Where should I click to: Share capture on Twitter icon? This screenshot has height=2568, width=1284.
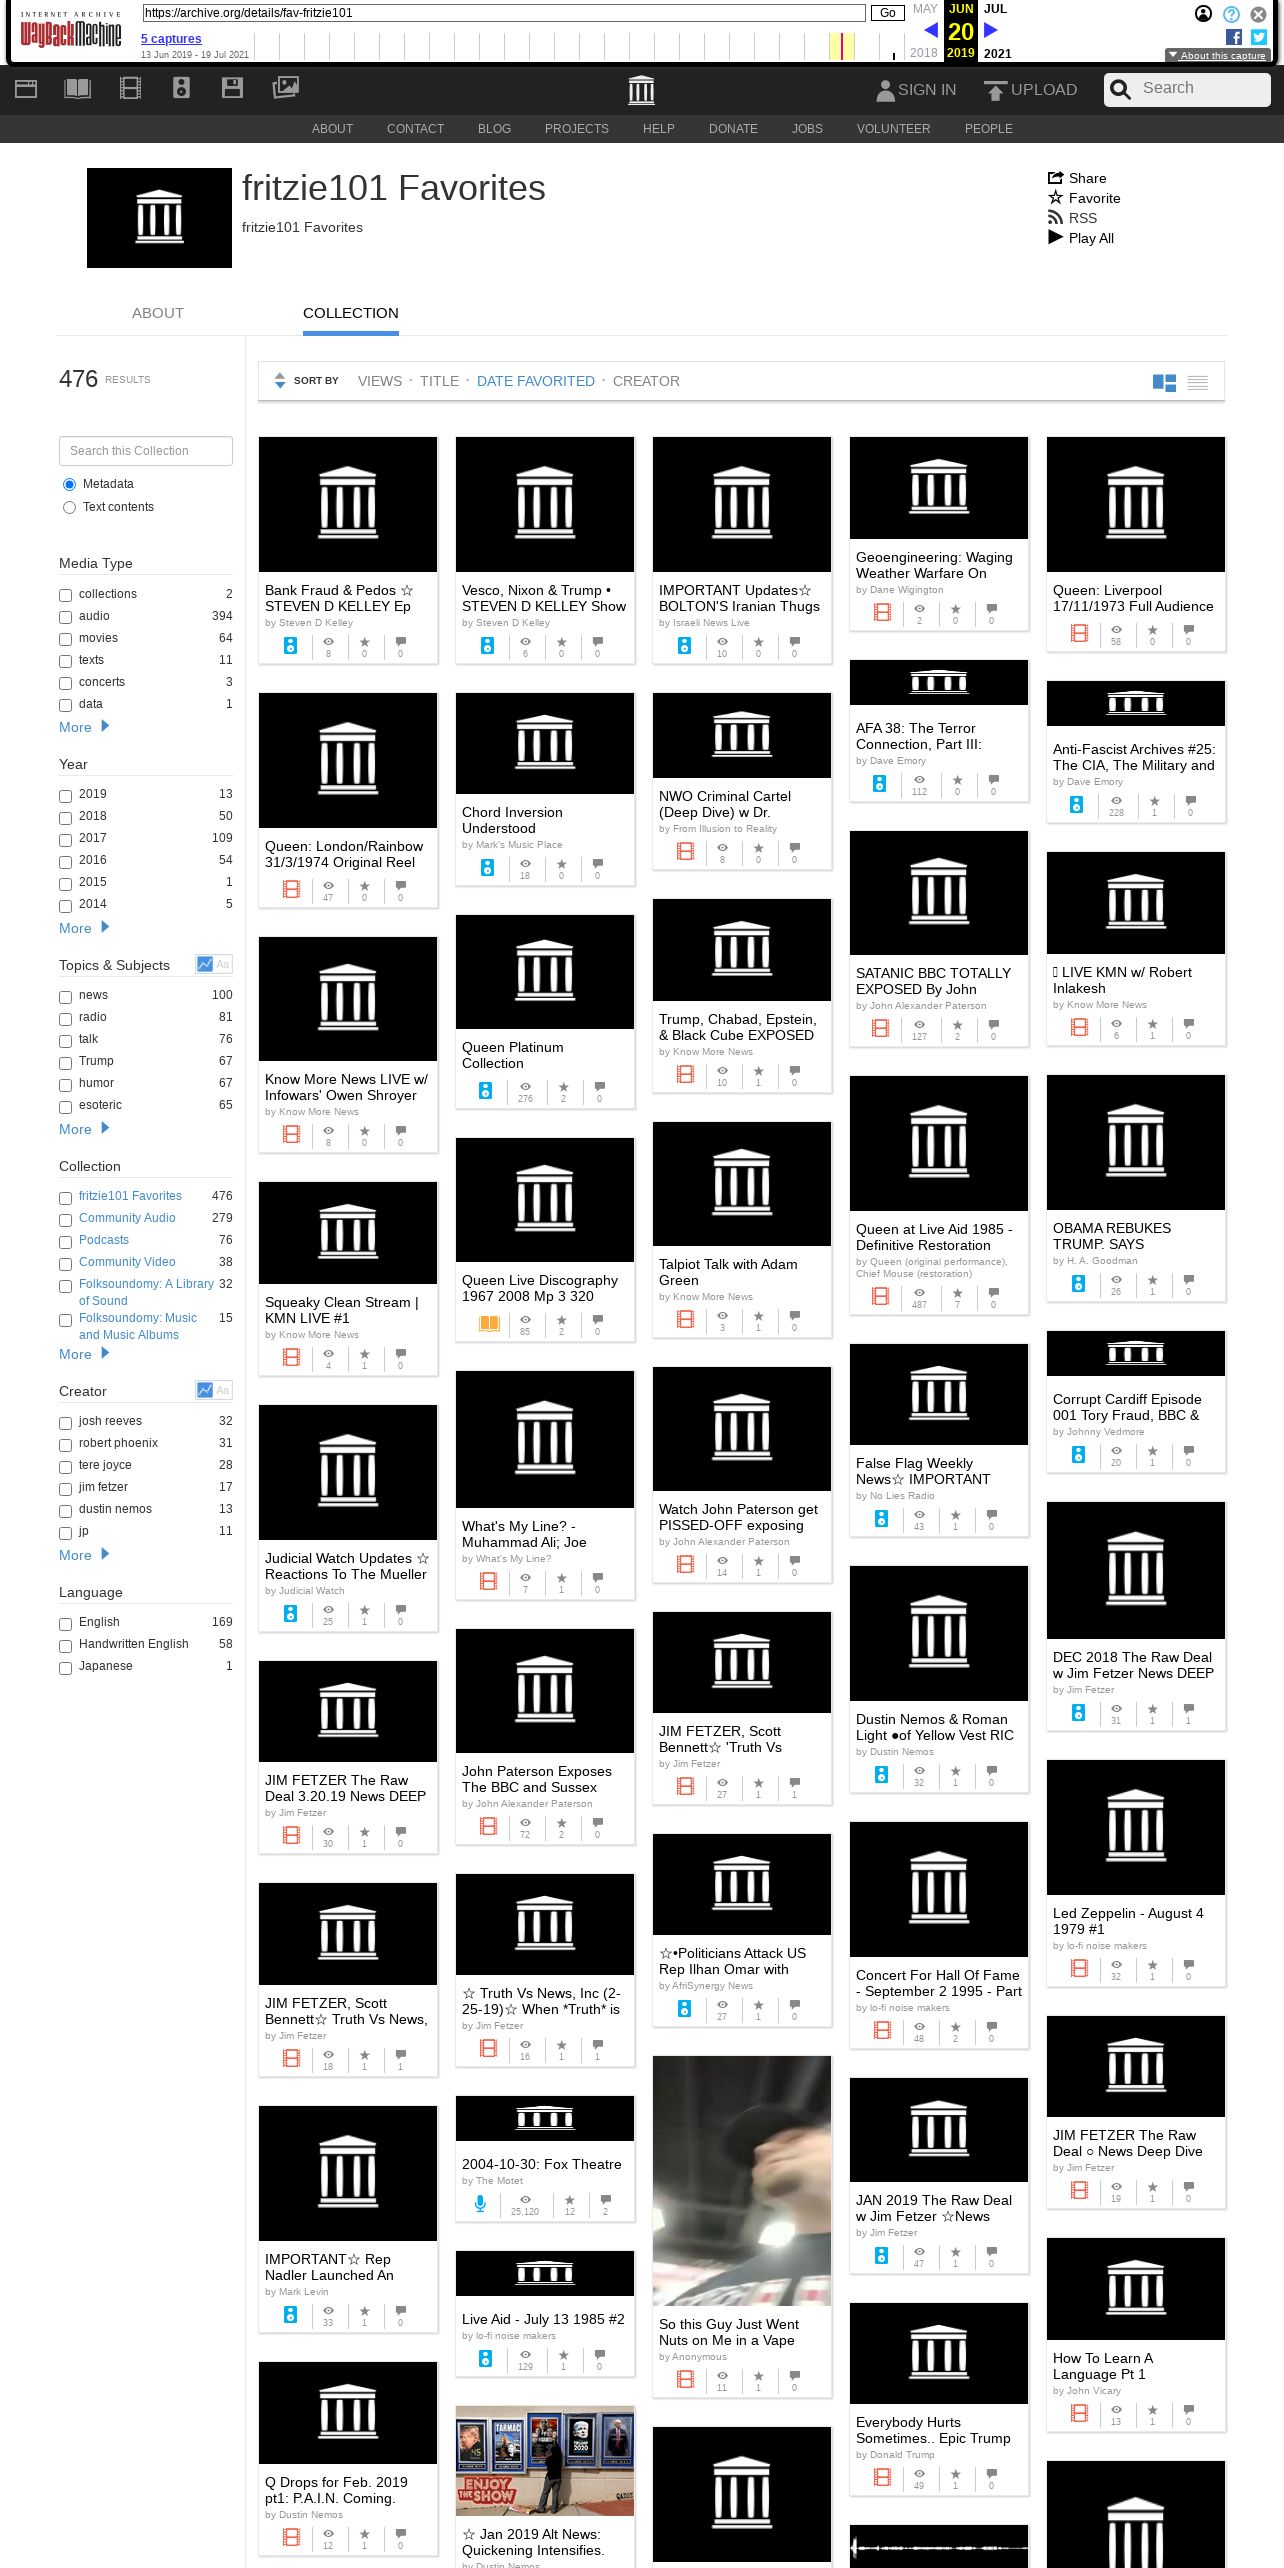click(x=1259, y=37)
